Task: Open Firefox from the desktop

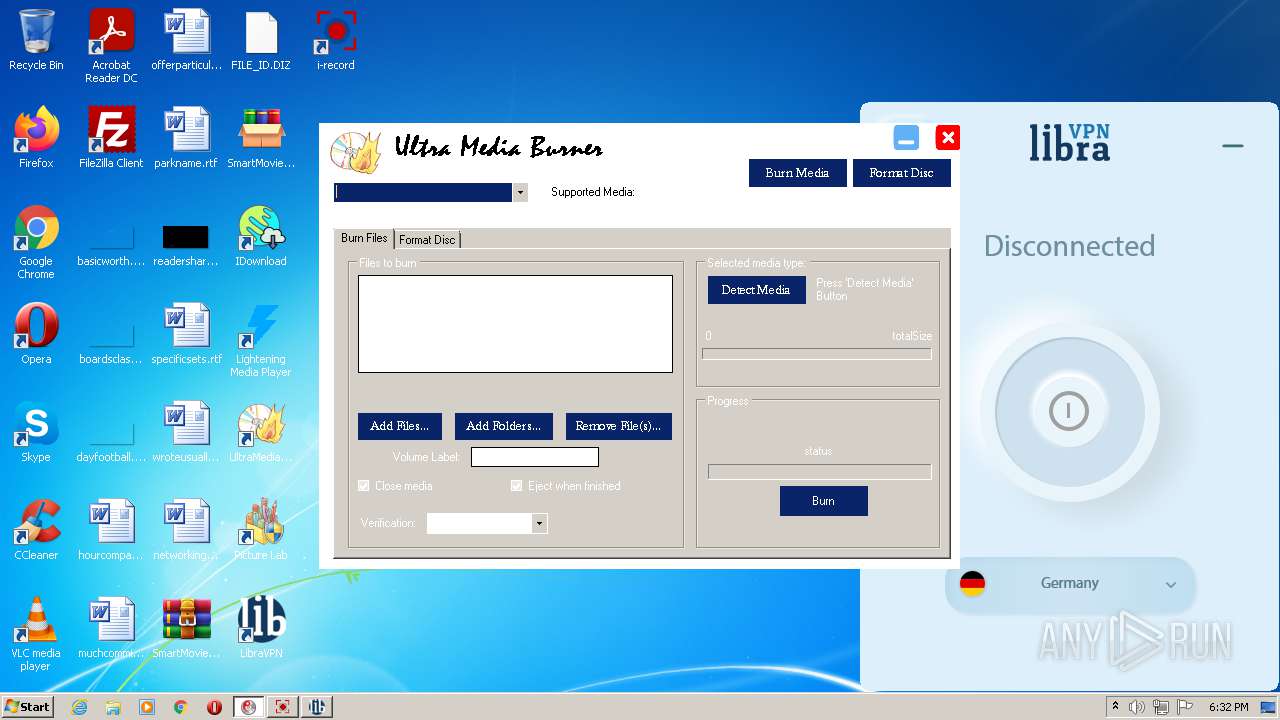Action: pos(36,138)
